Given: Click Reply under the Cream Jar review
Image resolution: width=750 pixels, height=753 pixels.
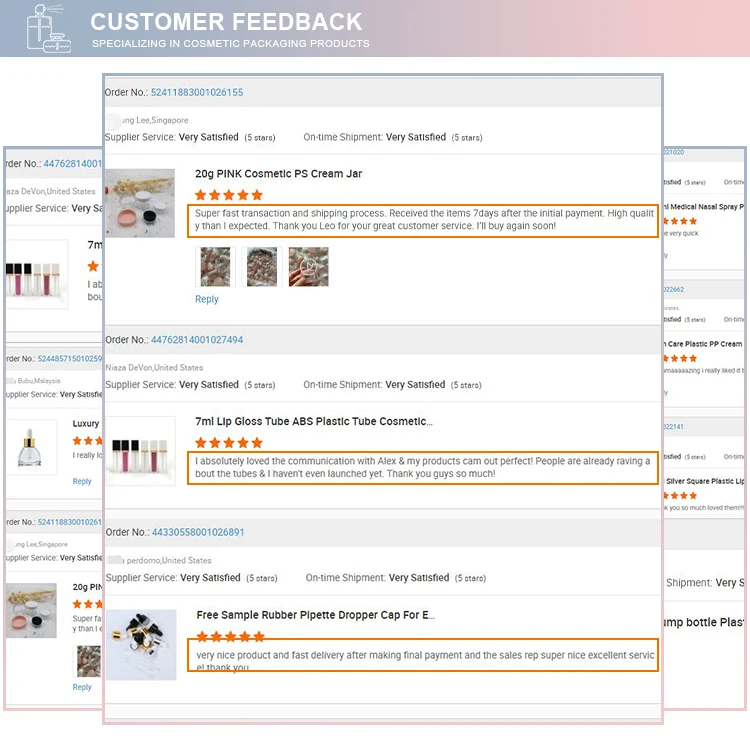Looking at the screenshot, I should point(206,299).
